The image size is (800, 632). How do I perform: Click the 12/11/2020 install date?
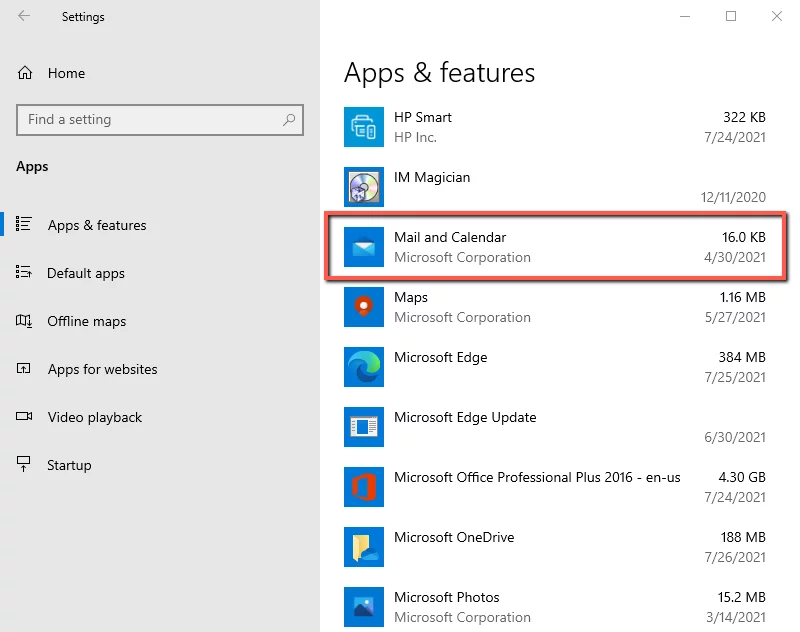pos(733,197)
